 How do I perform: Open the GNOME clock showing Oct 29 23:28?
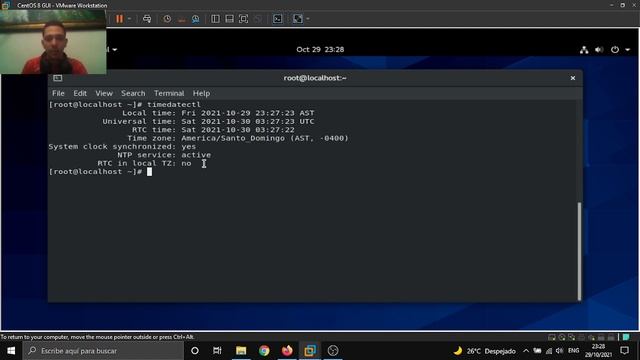click(320, 49)
